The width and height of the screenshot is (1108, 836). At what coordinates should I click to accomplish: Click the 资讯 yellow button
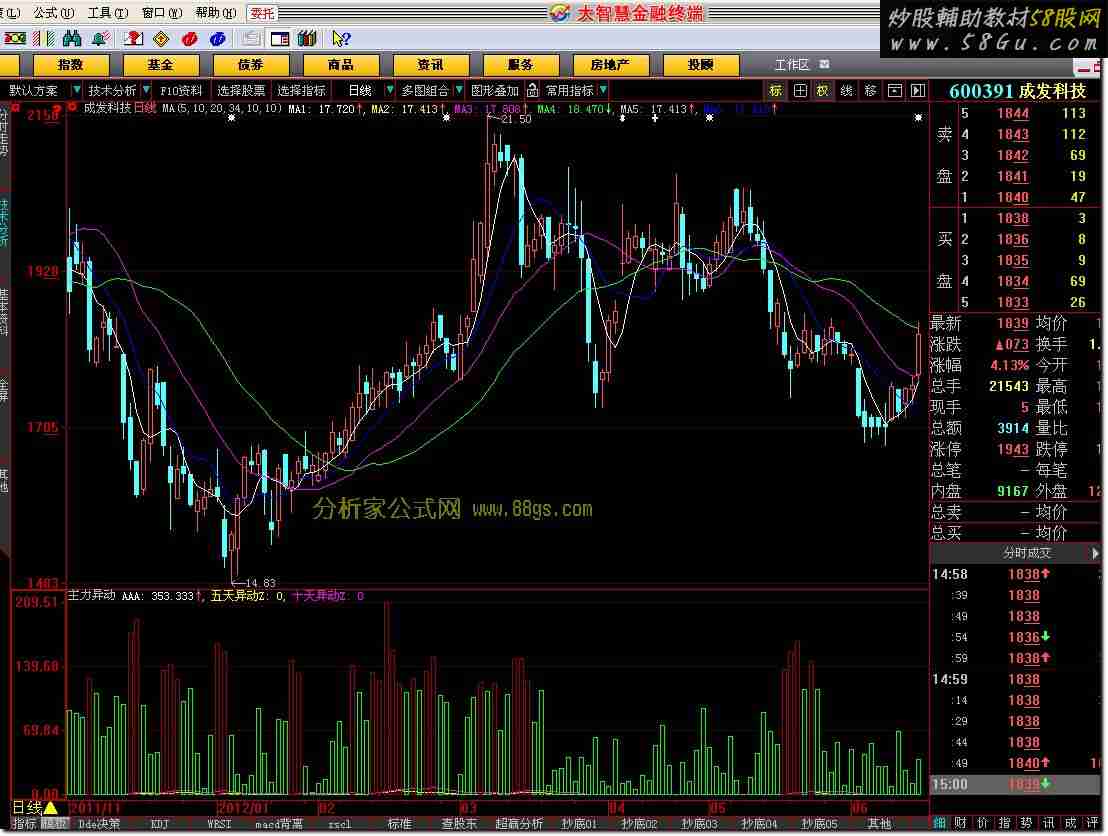click(x=430, y=65)
